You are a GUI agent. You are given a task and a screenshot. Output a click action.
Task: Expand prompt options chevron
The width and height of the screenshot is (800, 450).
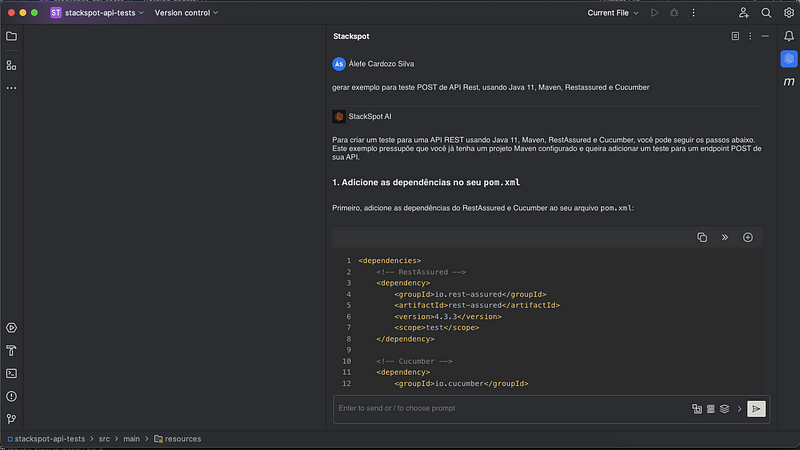tap(739, 409)
